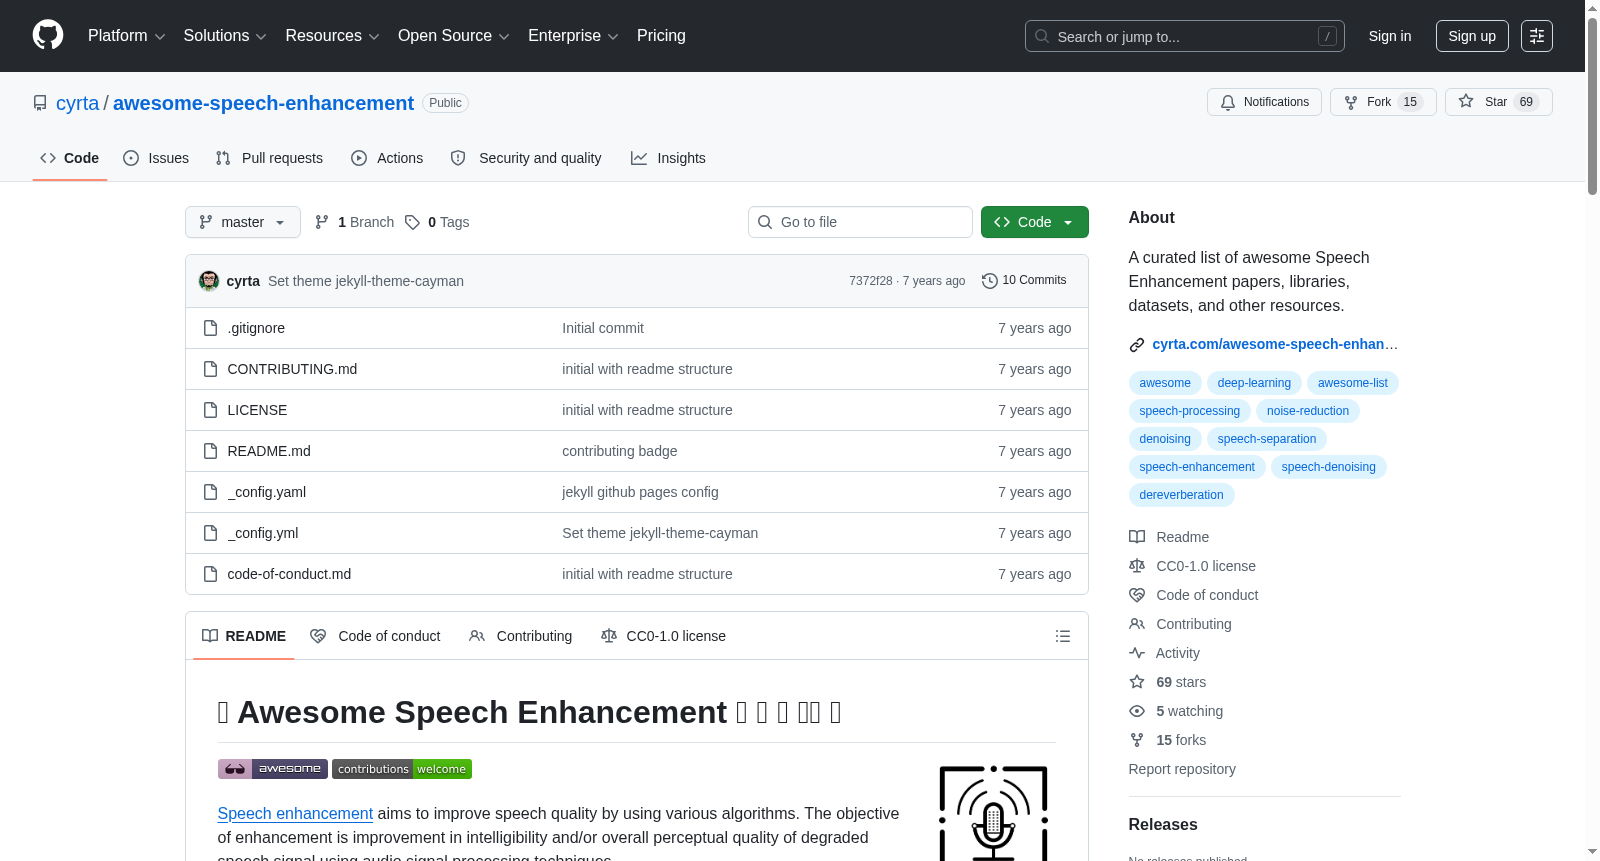
Task: View the Insights tab
Action: tap(668, 158)
